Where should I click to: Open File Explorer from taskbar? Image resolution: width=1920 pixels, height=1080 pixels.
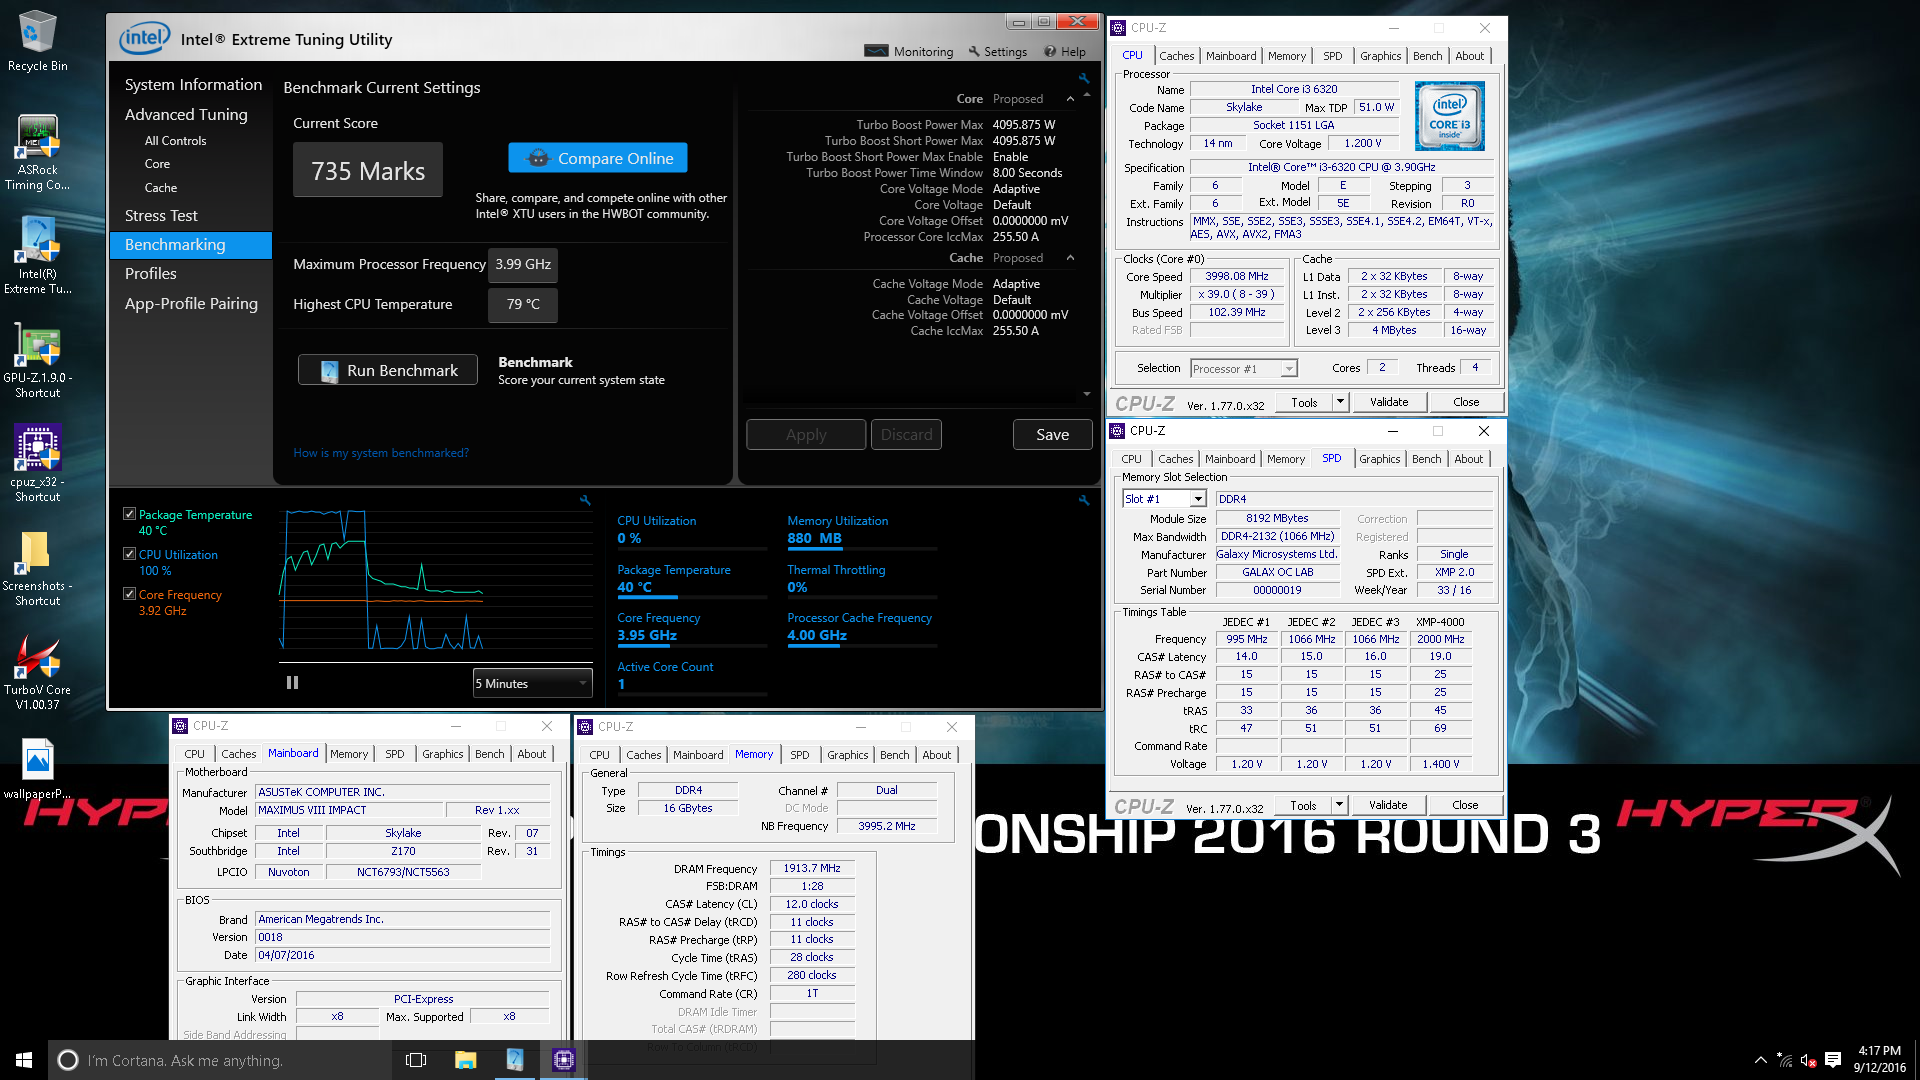point(465,1060)
